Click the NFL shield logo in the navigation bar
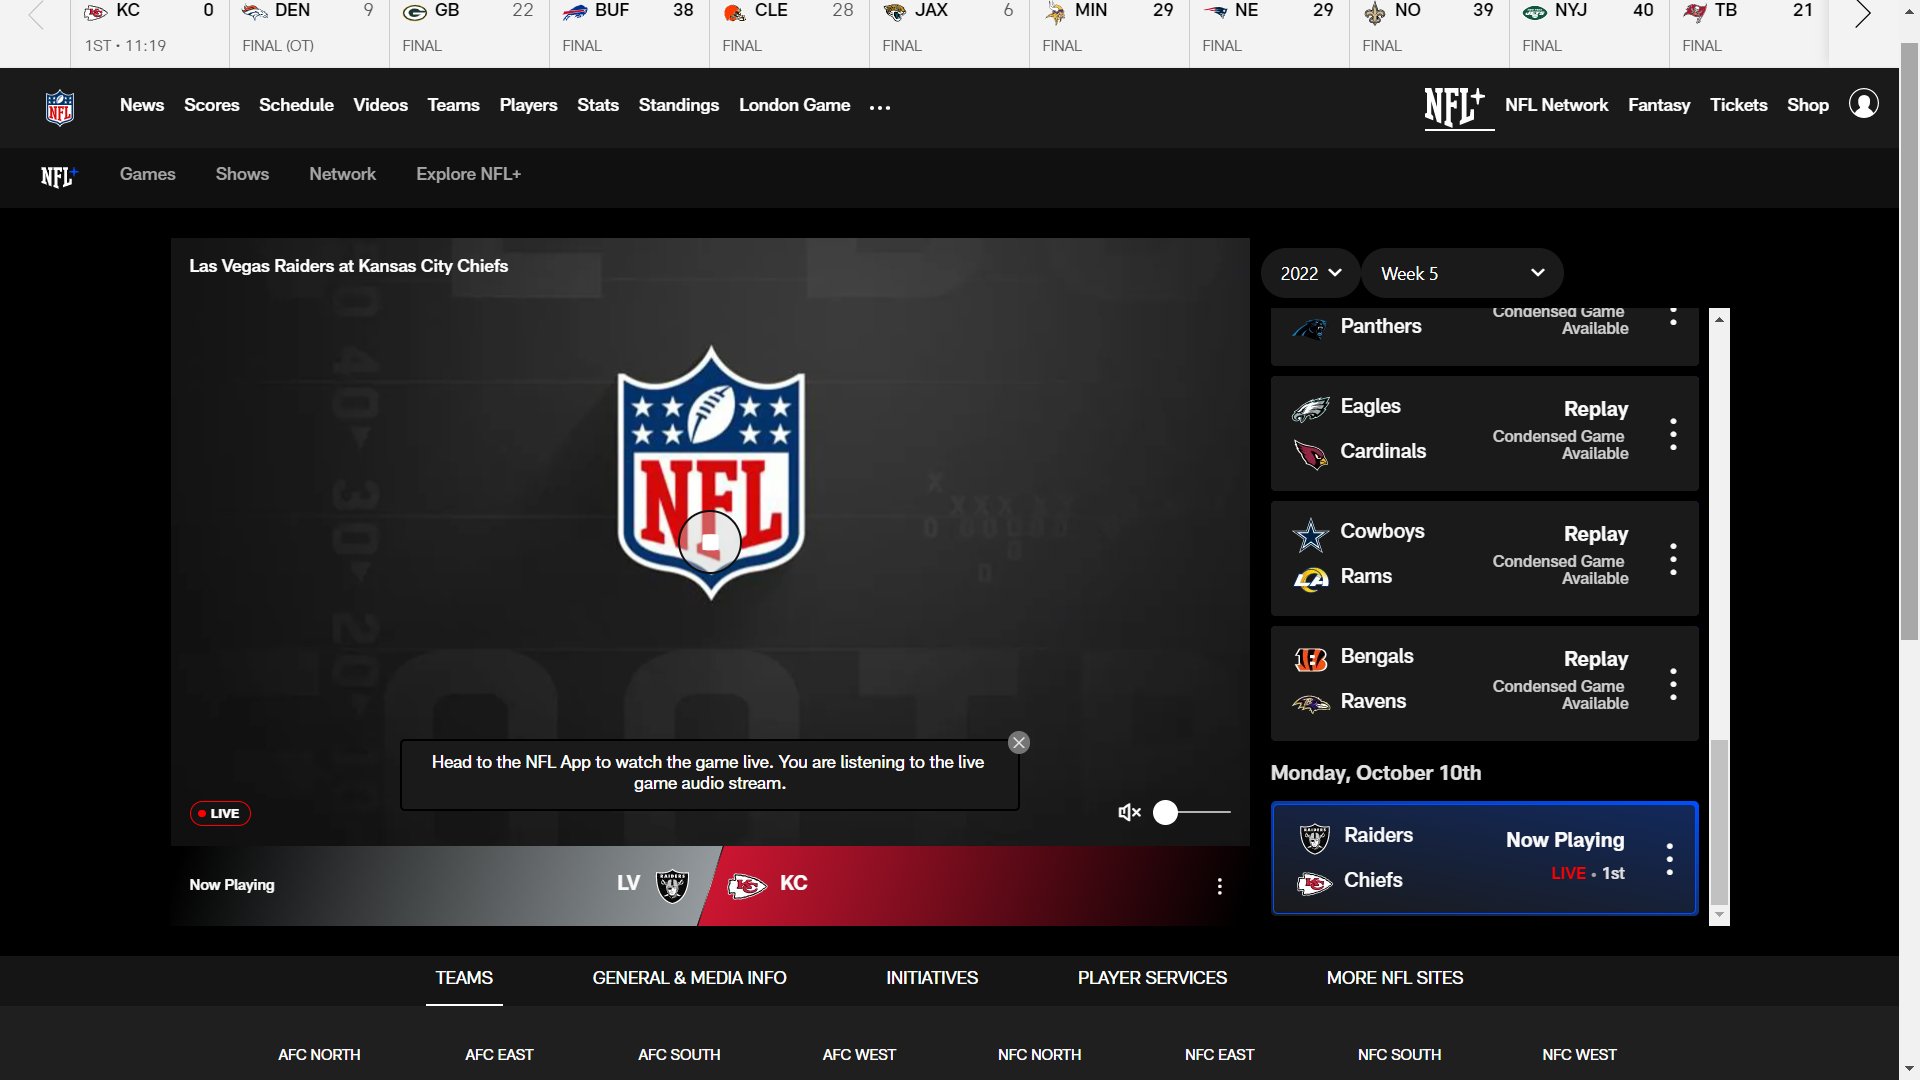 click(x=60, y=107)
